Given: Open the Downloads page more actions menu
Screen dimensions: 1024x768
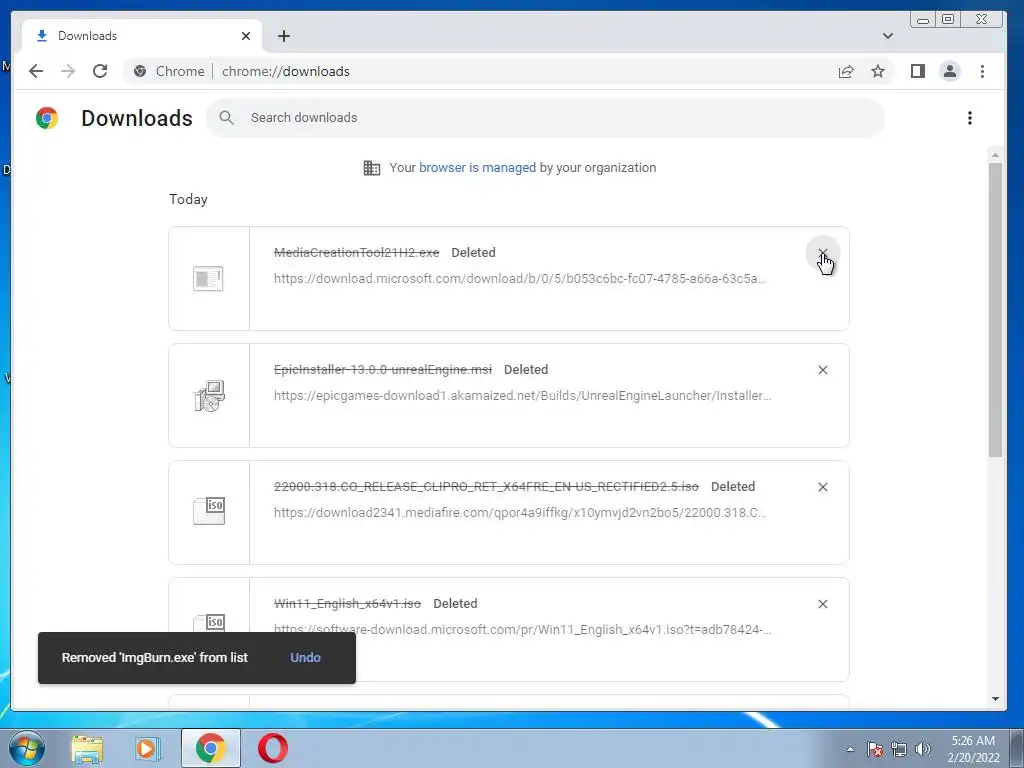Looking at the screenshot, I should click(x=970, y=118).
